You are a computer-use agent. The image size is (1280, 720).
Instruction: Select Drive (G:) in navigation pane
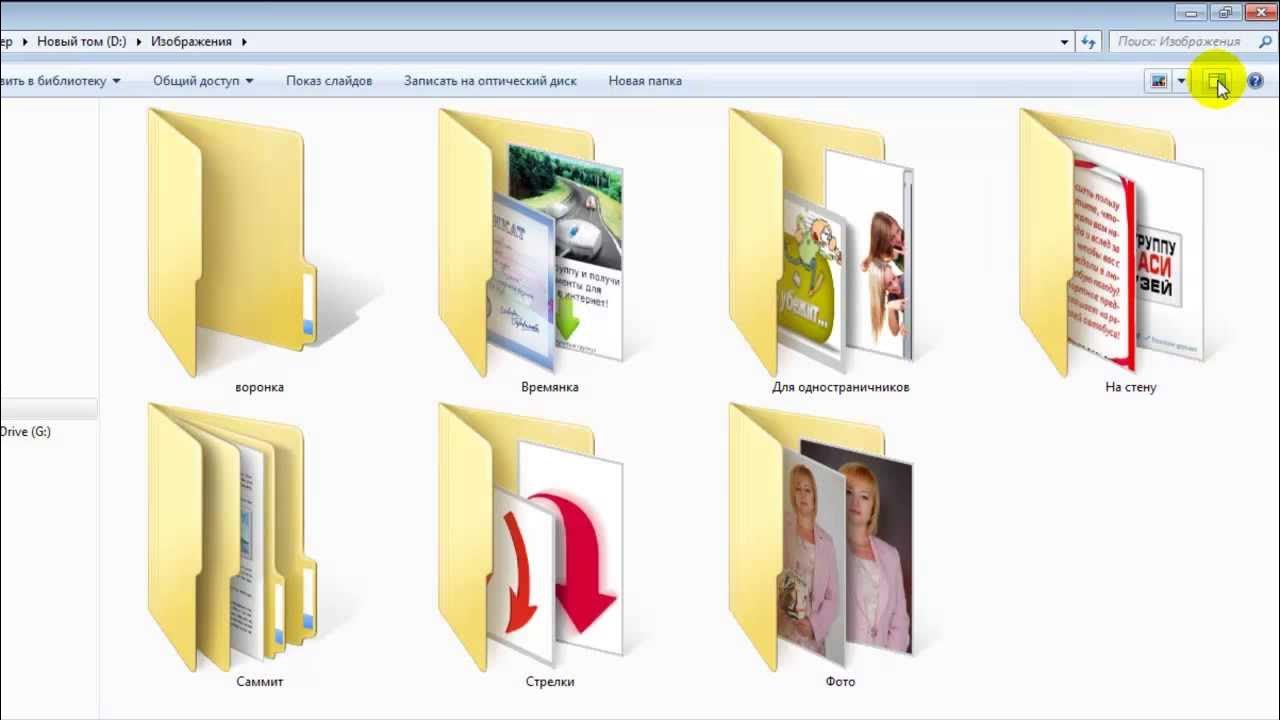26,432
